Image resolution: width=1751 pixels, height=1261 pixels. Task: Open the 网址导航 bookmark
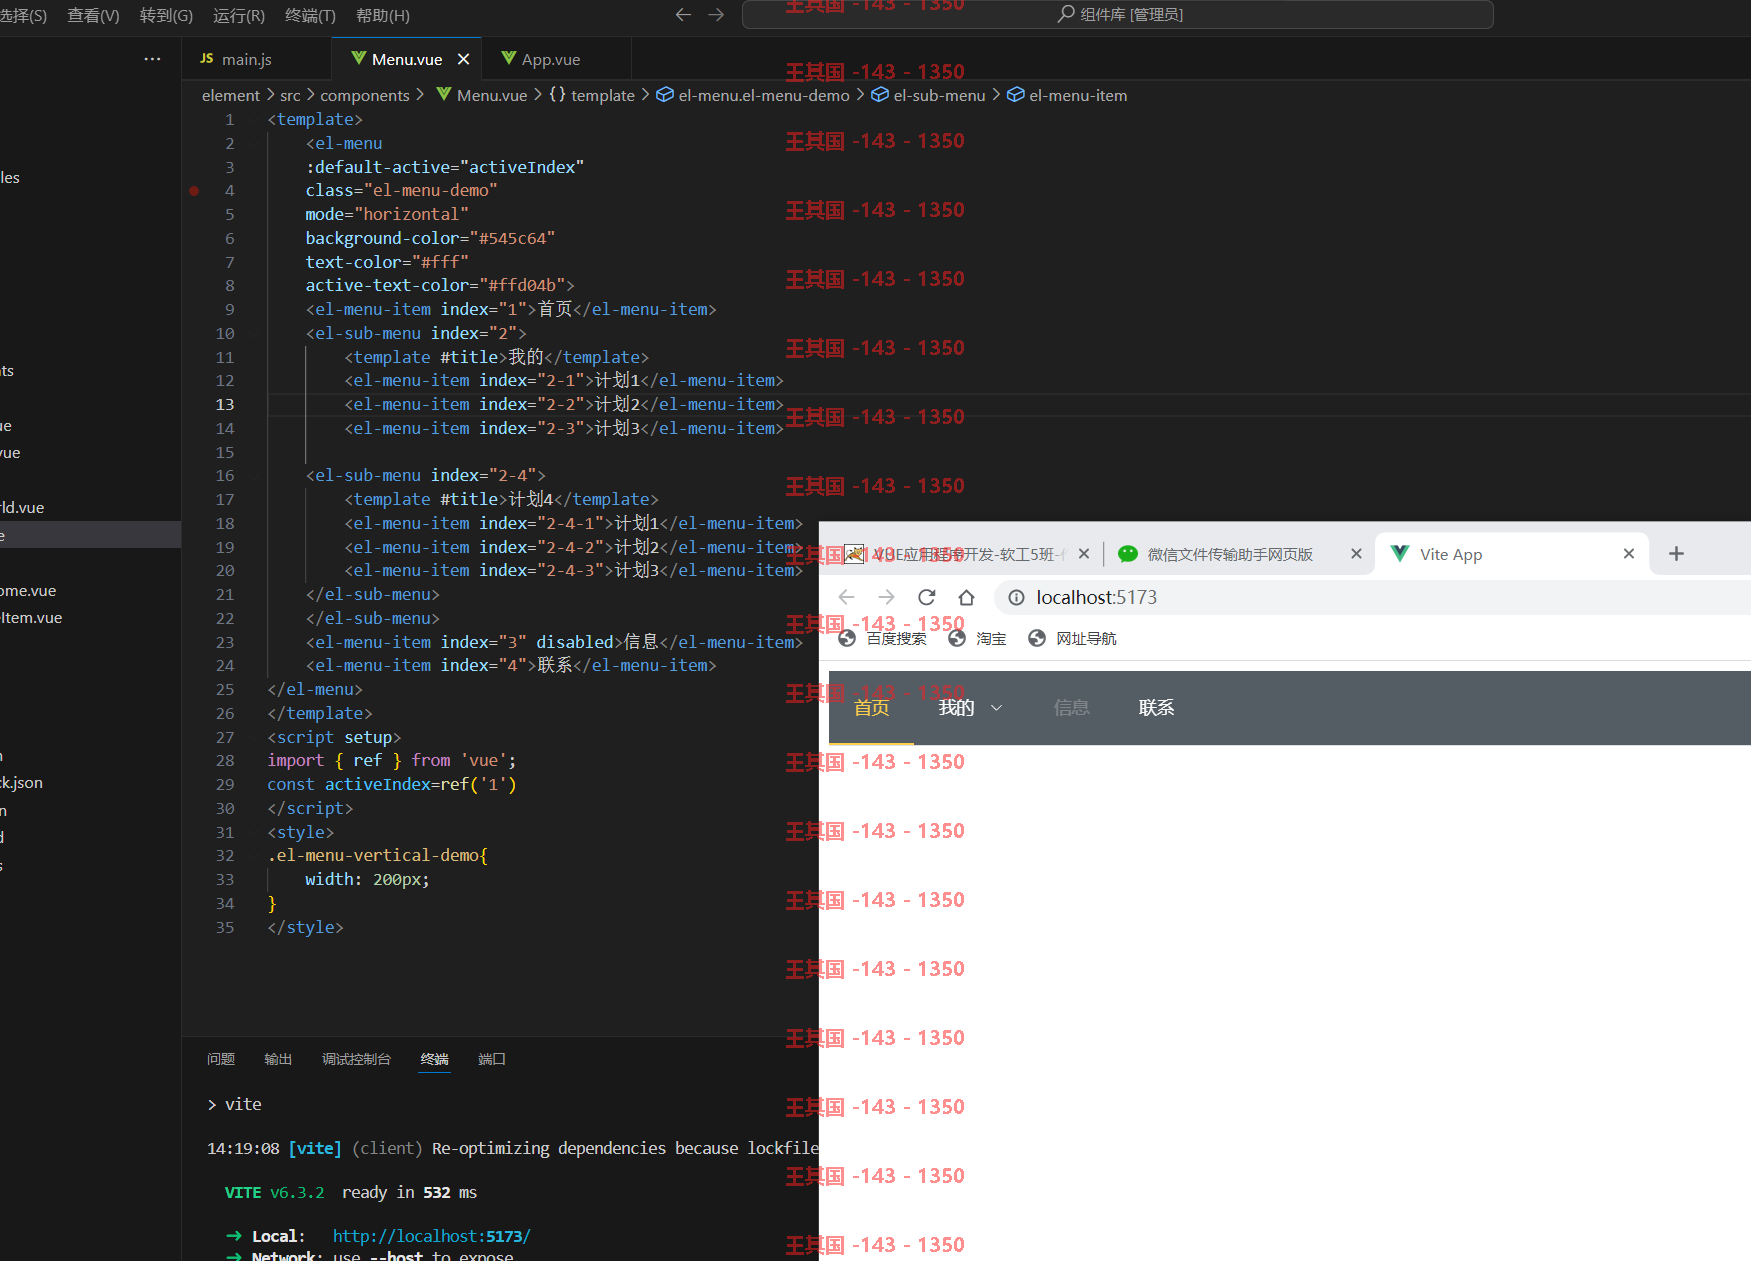point(1072,638)
